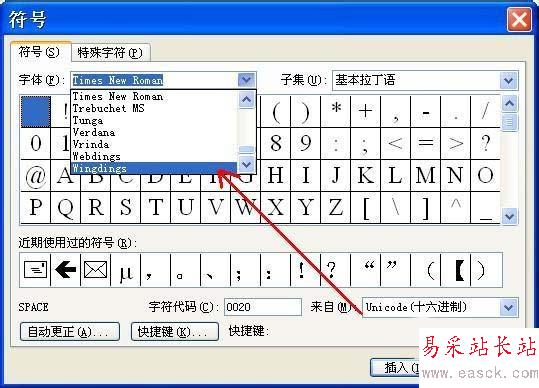Choose the greater-than > character cell
Viewport: 539px width, 388px height.
pos(455,143)
